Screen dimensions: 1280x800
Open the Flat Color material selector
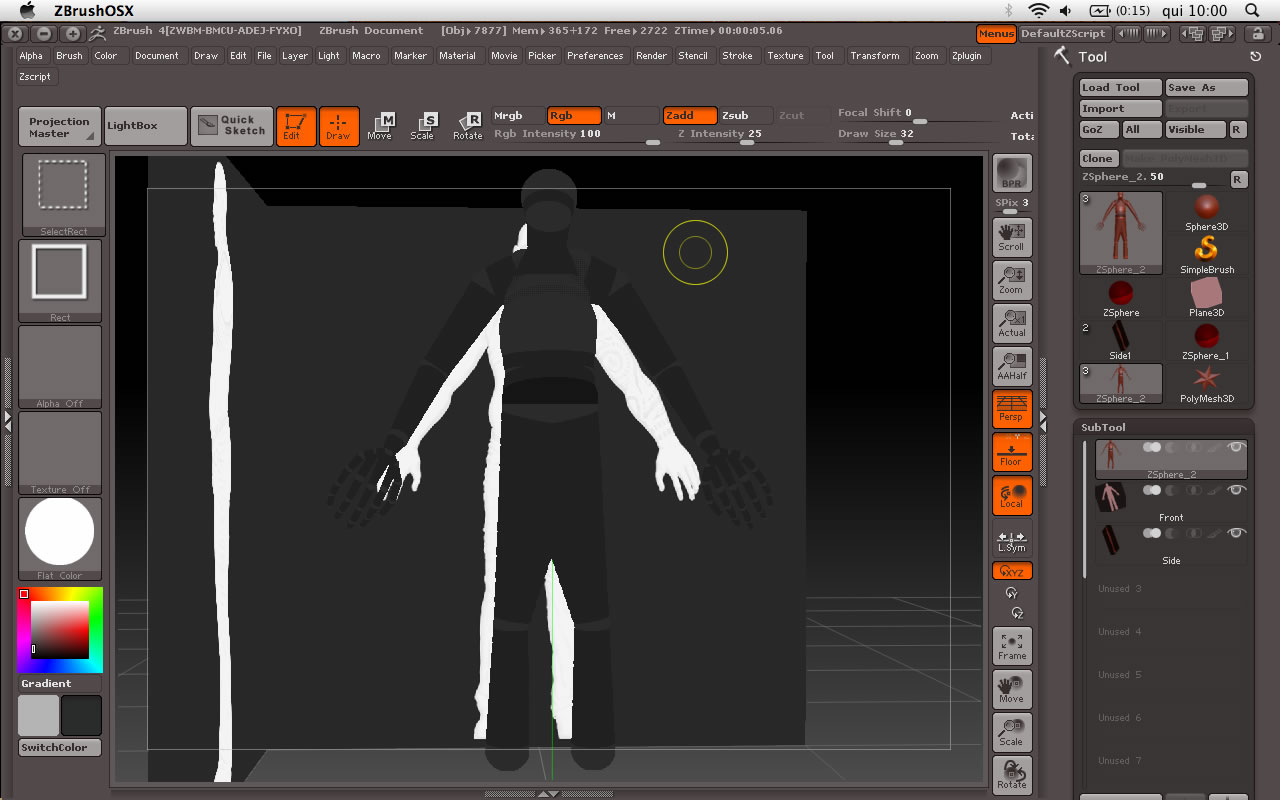click(x=60, y=539)
